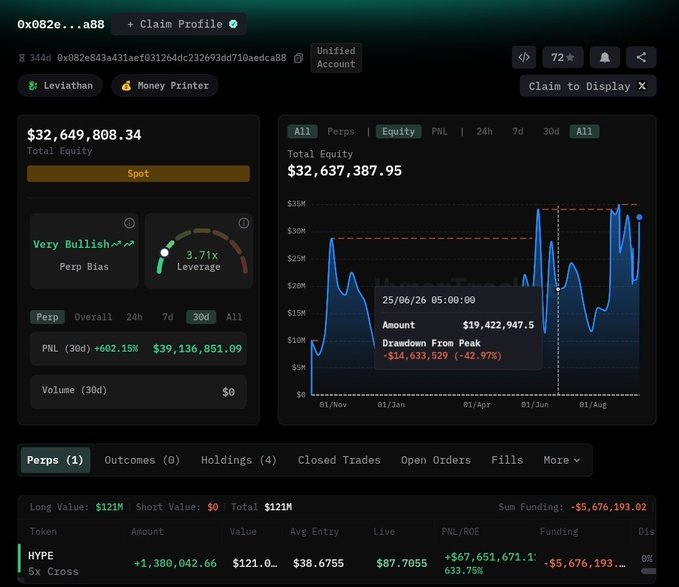Switch PNL period to 7d in left panel

point(168,317)
